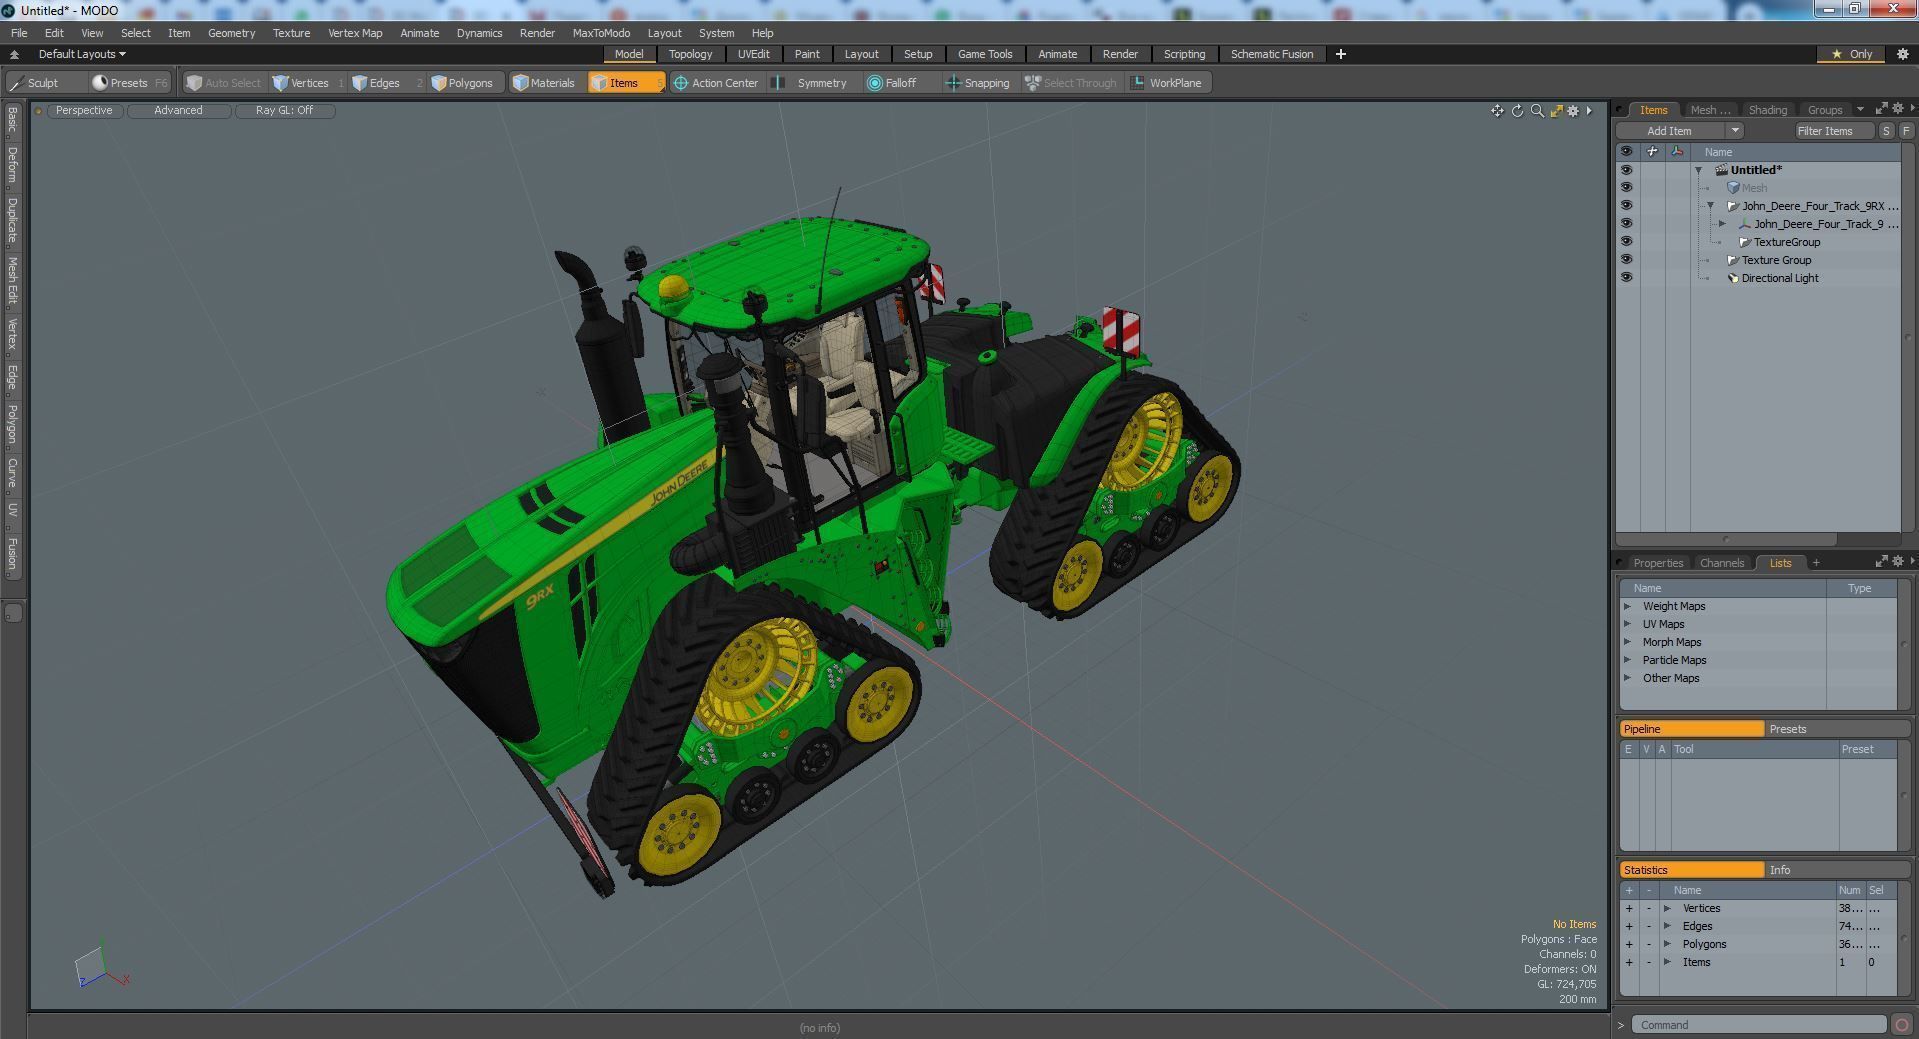Select the Other Maps row
The image size is (1919, 1039).
point(1757,678)
